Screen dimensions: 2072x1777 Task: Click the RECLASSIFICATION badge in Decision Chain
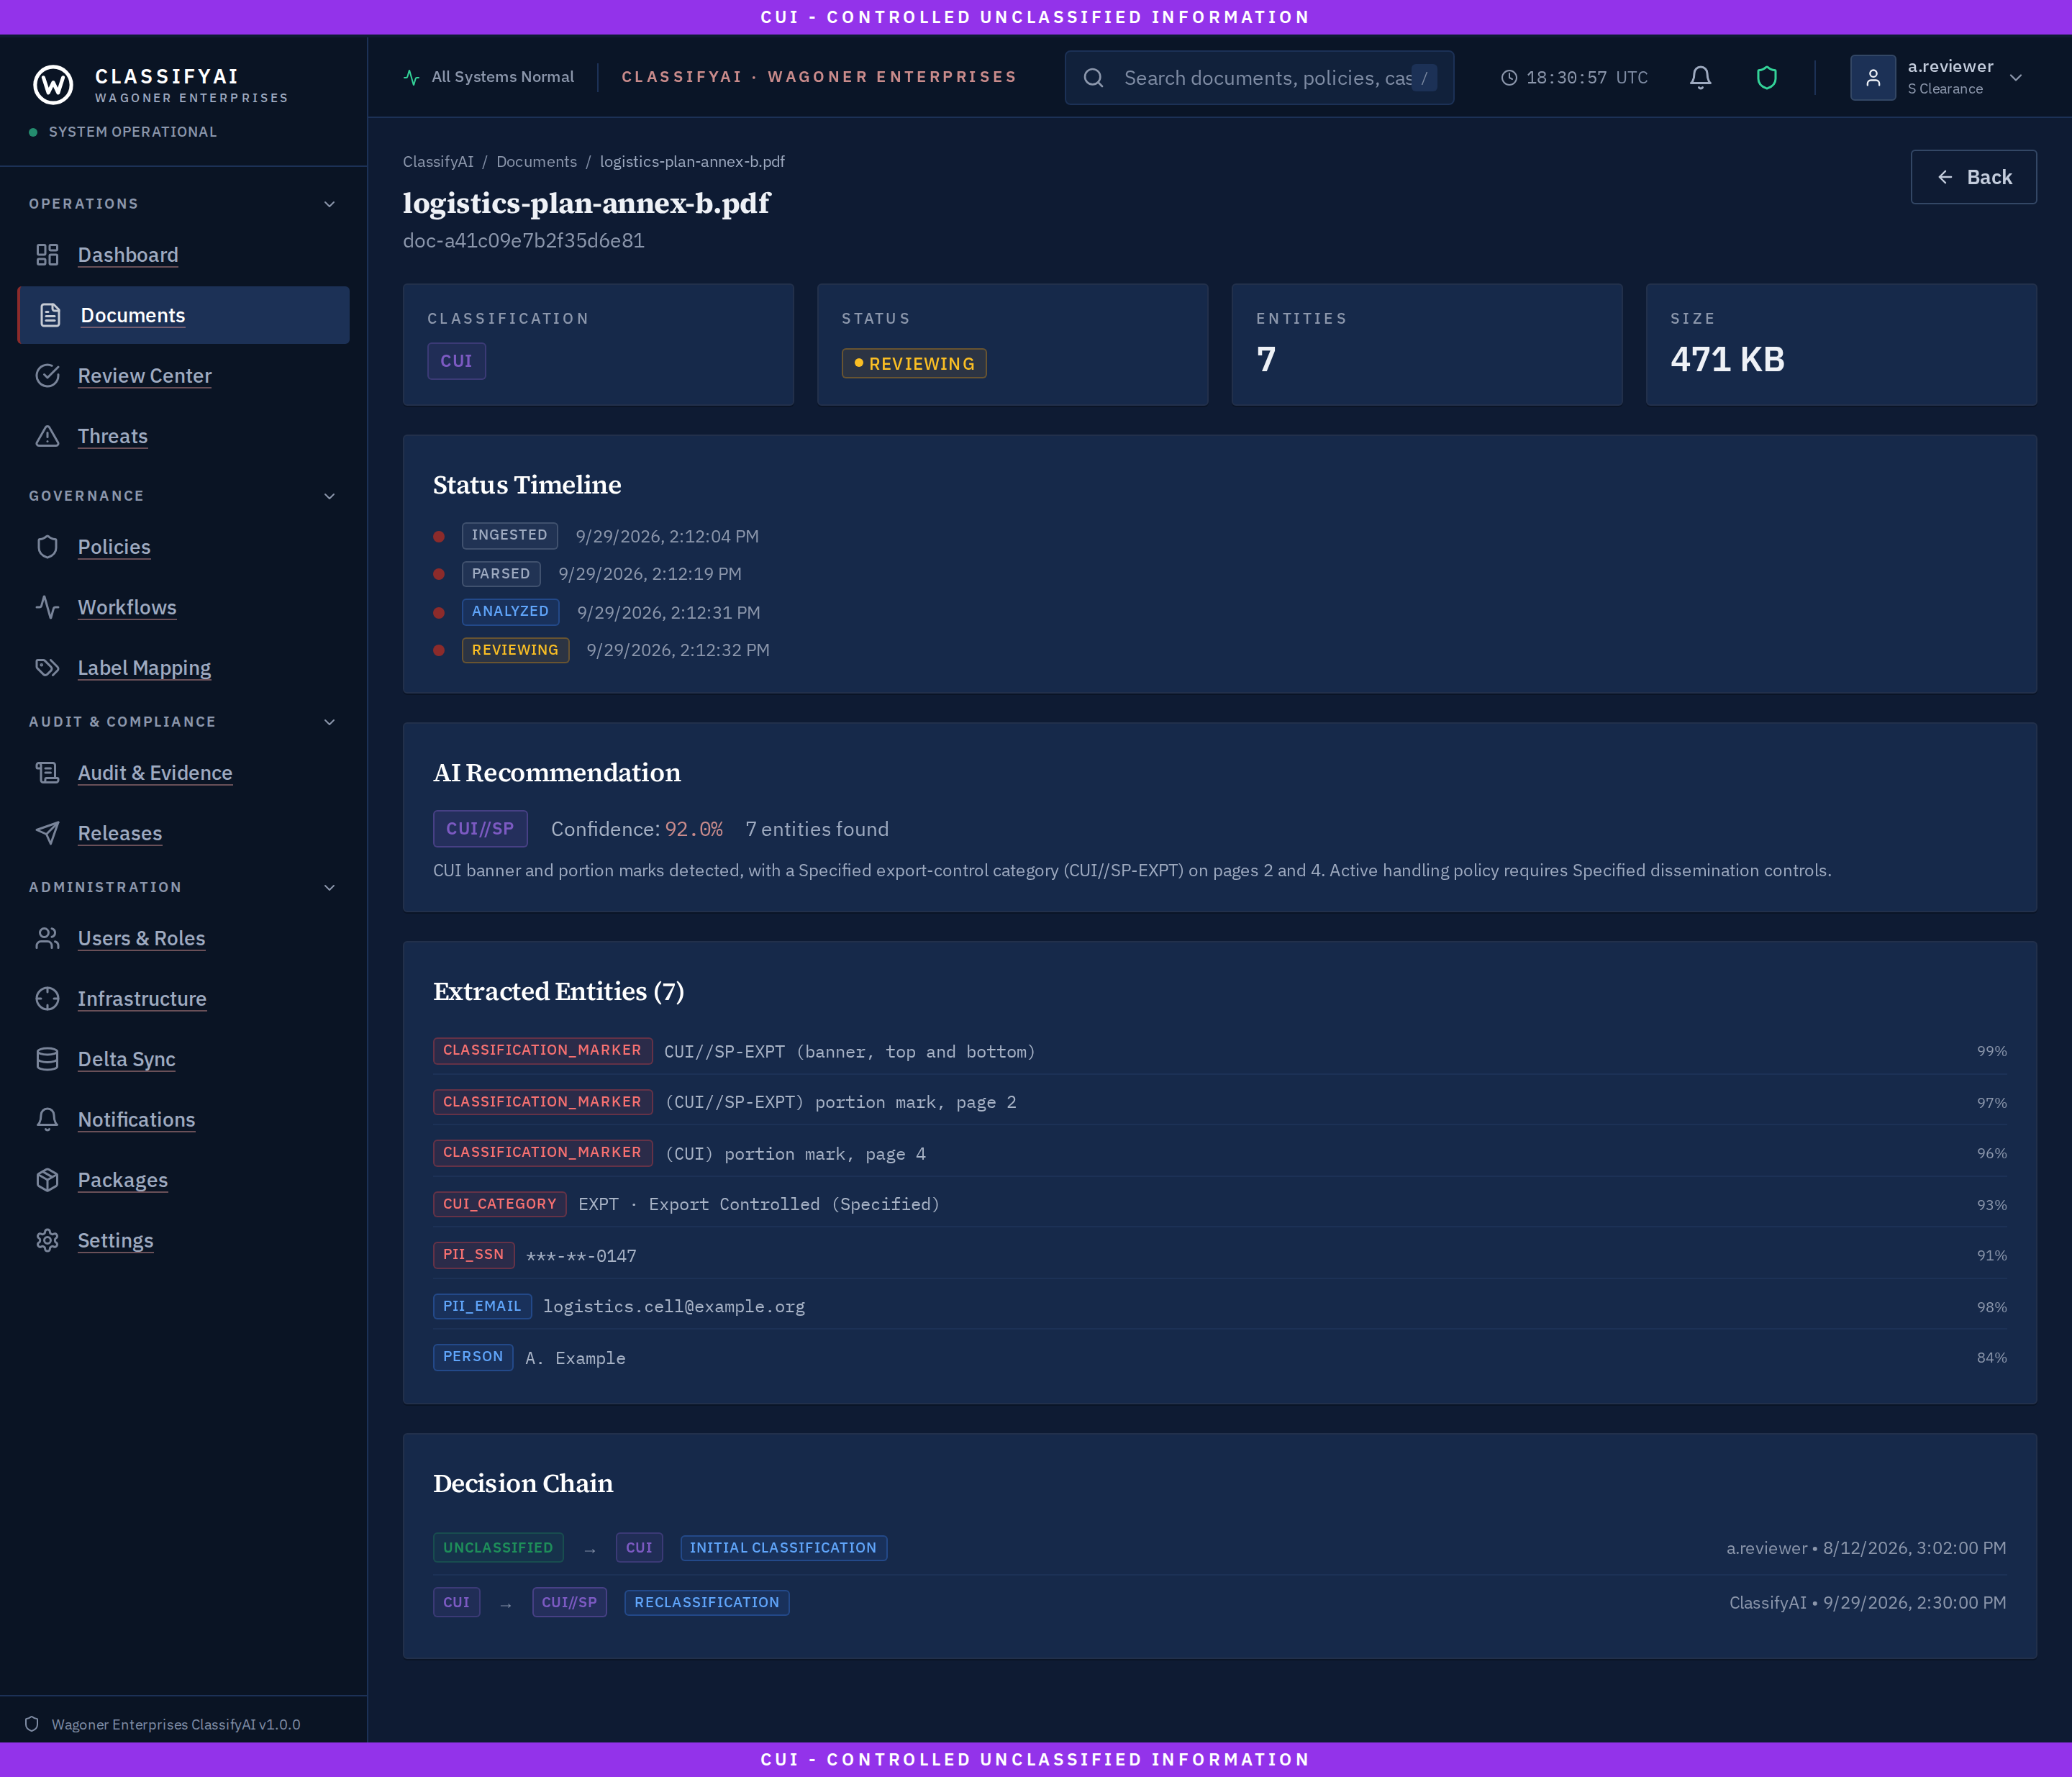point(707,1602)
